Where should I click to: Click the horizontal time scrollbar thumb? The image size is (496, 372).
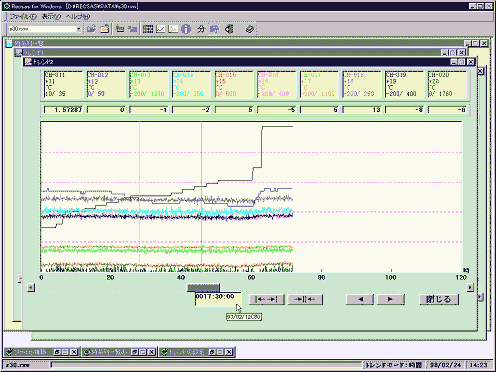point(203,287)
